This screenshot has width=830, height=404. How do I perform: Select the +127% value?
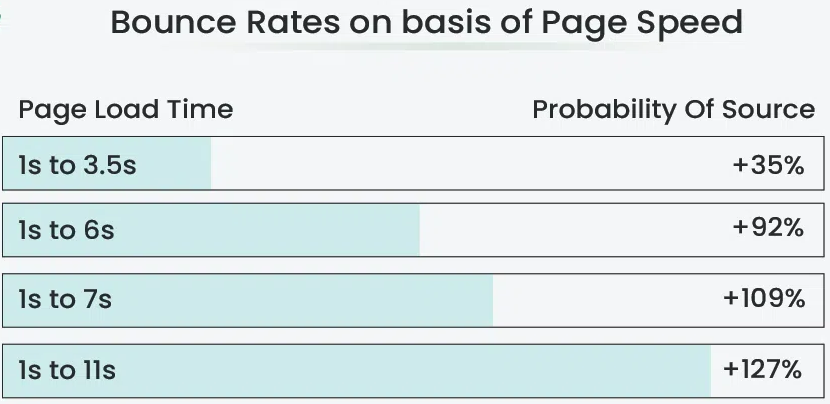point(762,369)
